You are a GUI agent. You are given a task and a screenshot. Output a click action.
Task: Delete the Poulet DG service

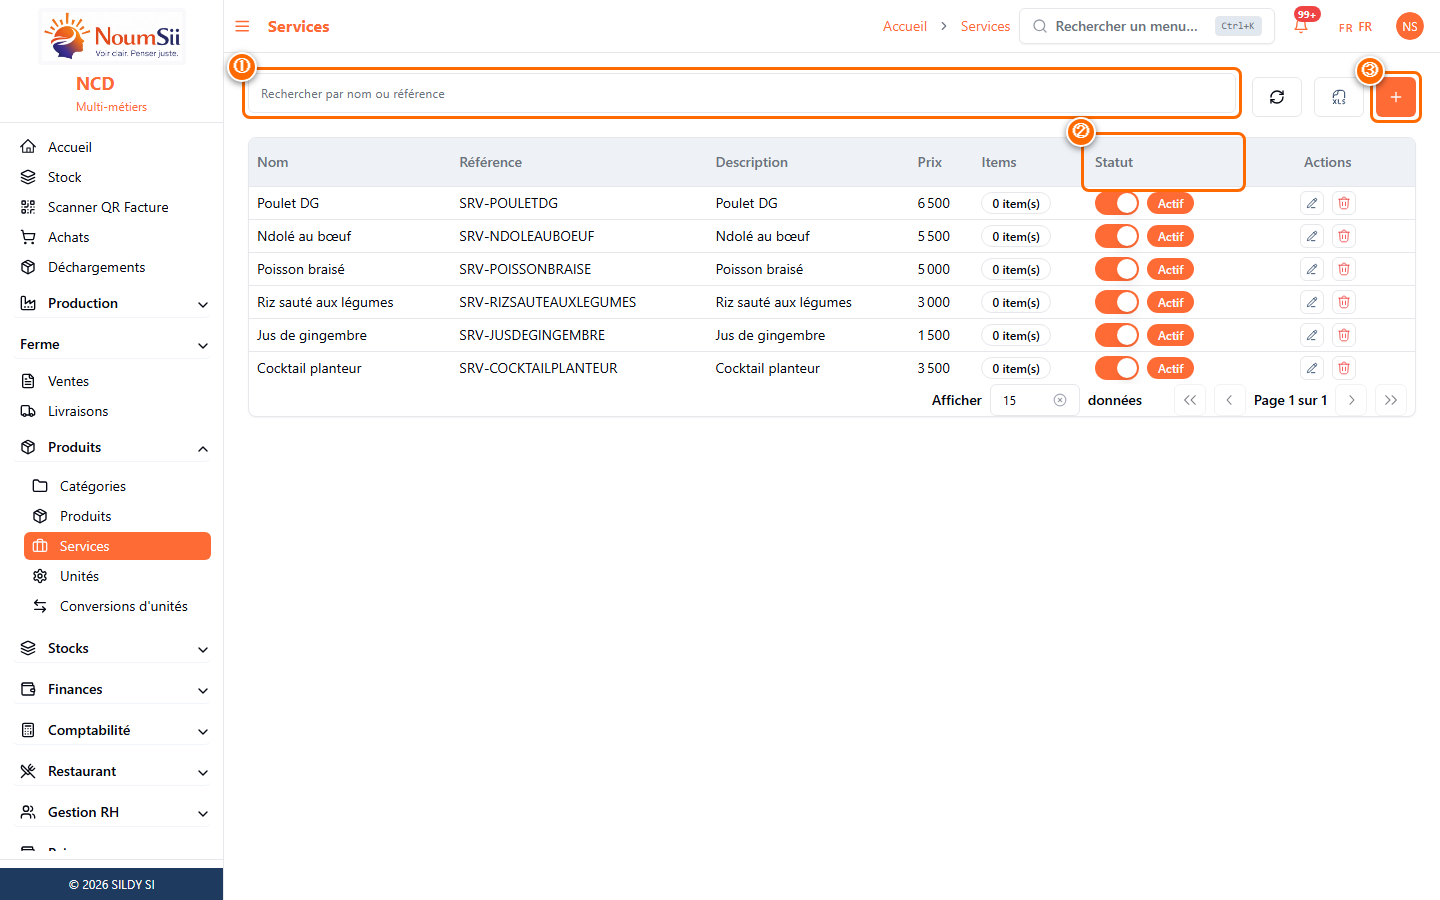tap(1344, 203)
